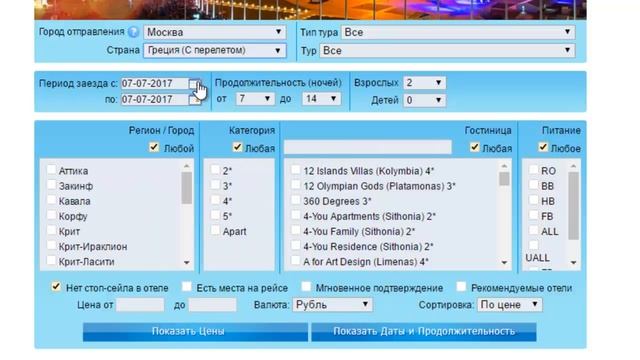Check the 4* category checkbox
The image size is (640, 360).
tap(215, 200)
